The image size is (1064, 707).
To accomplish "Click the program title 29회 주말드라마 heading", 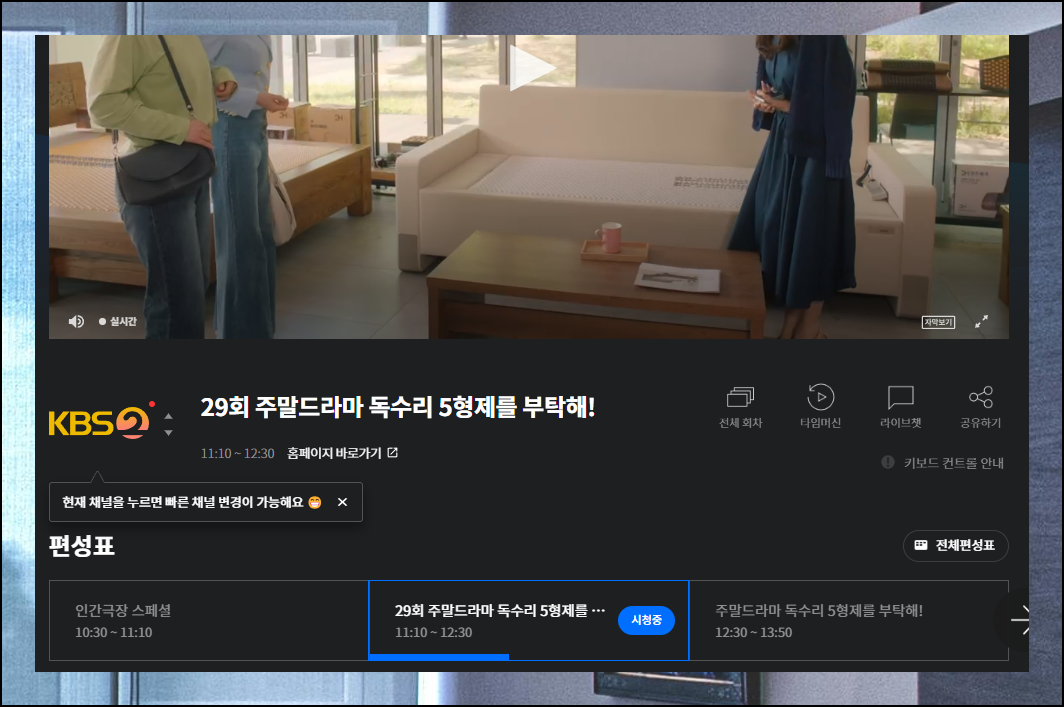I will [x=398, y=407].
